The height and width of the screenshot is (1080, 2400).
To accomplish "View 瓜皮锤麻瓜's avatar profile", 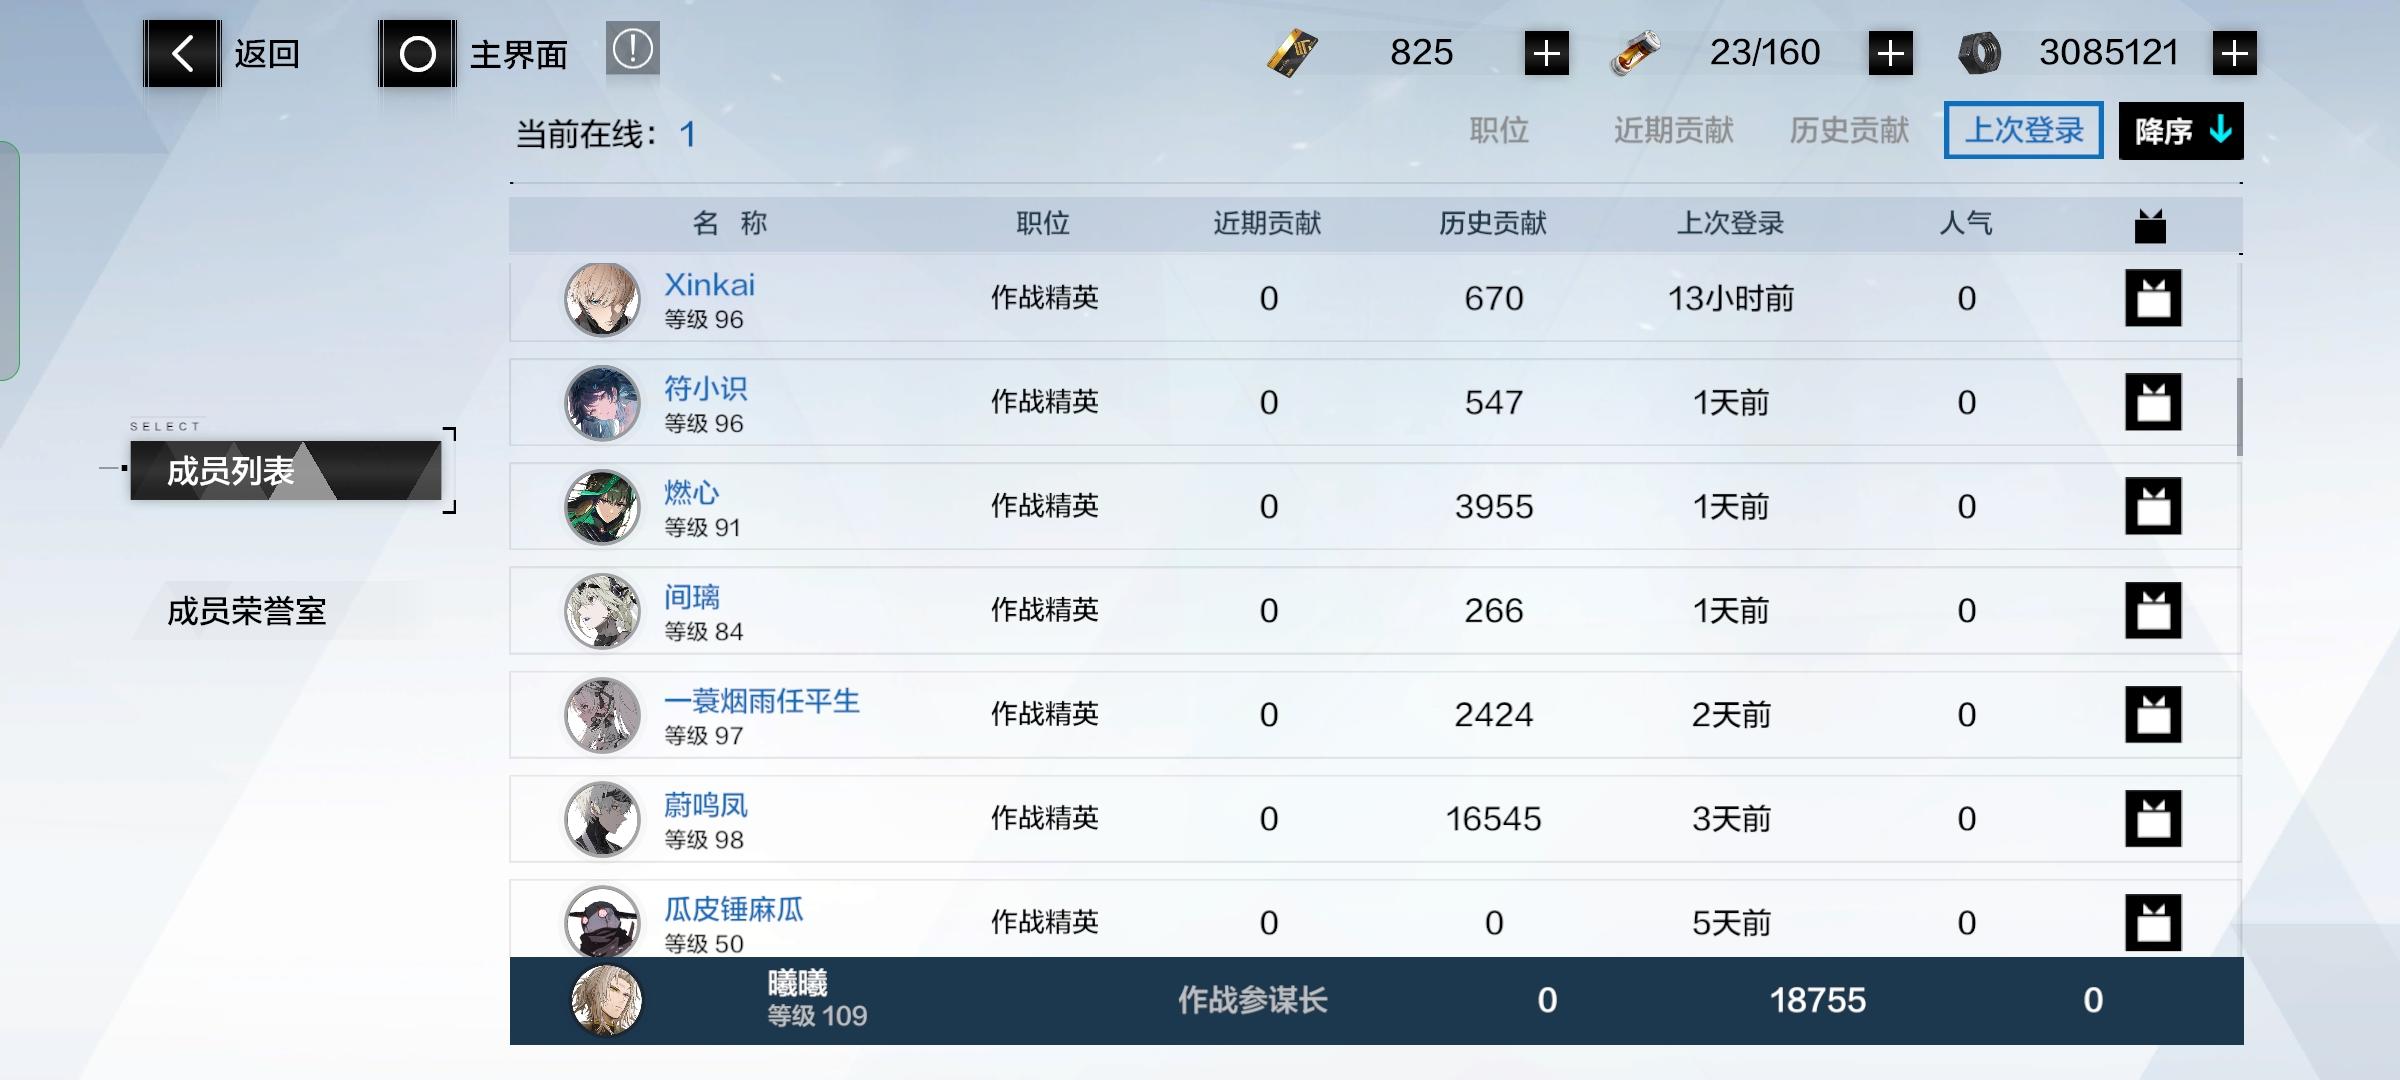I will click(x=602, y=921).
